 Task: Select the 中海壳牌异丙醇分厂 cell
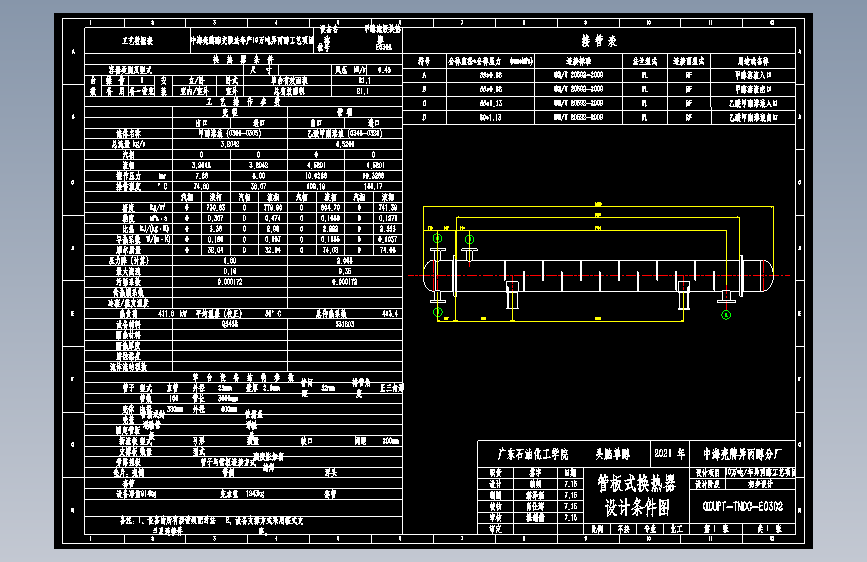(742, 454)
